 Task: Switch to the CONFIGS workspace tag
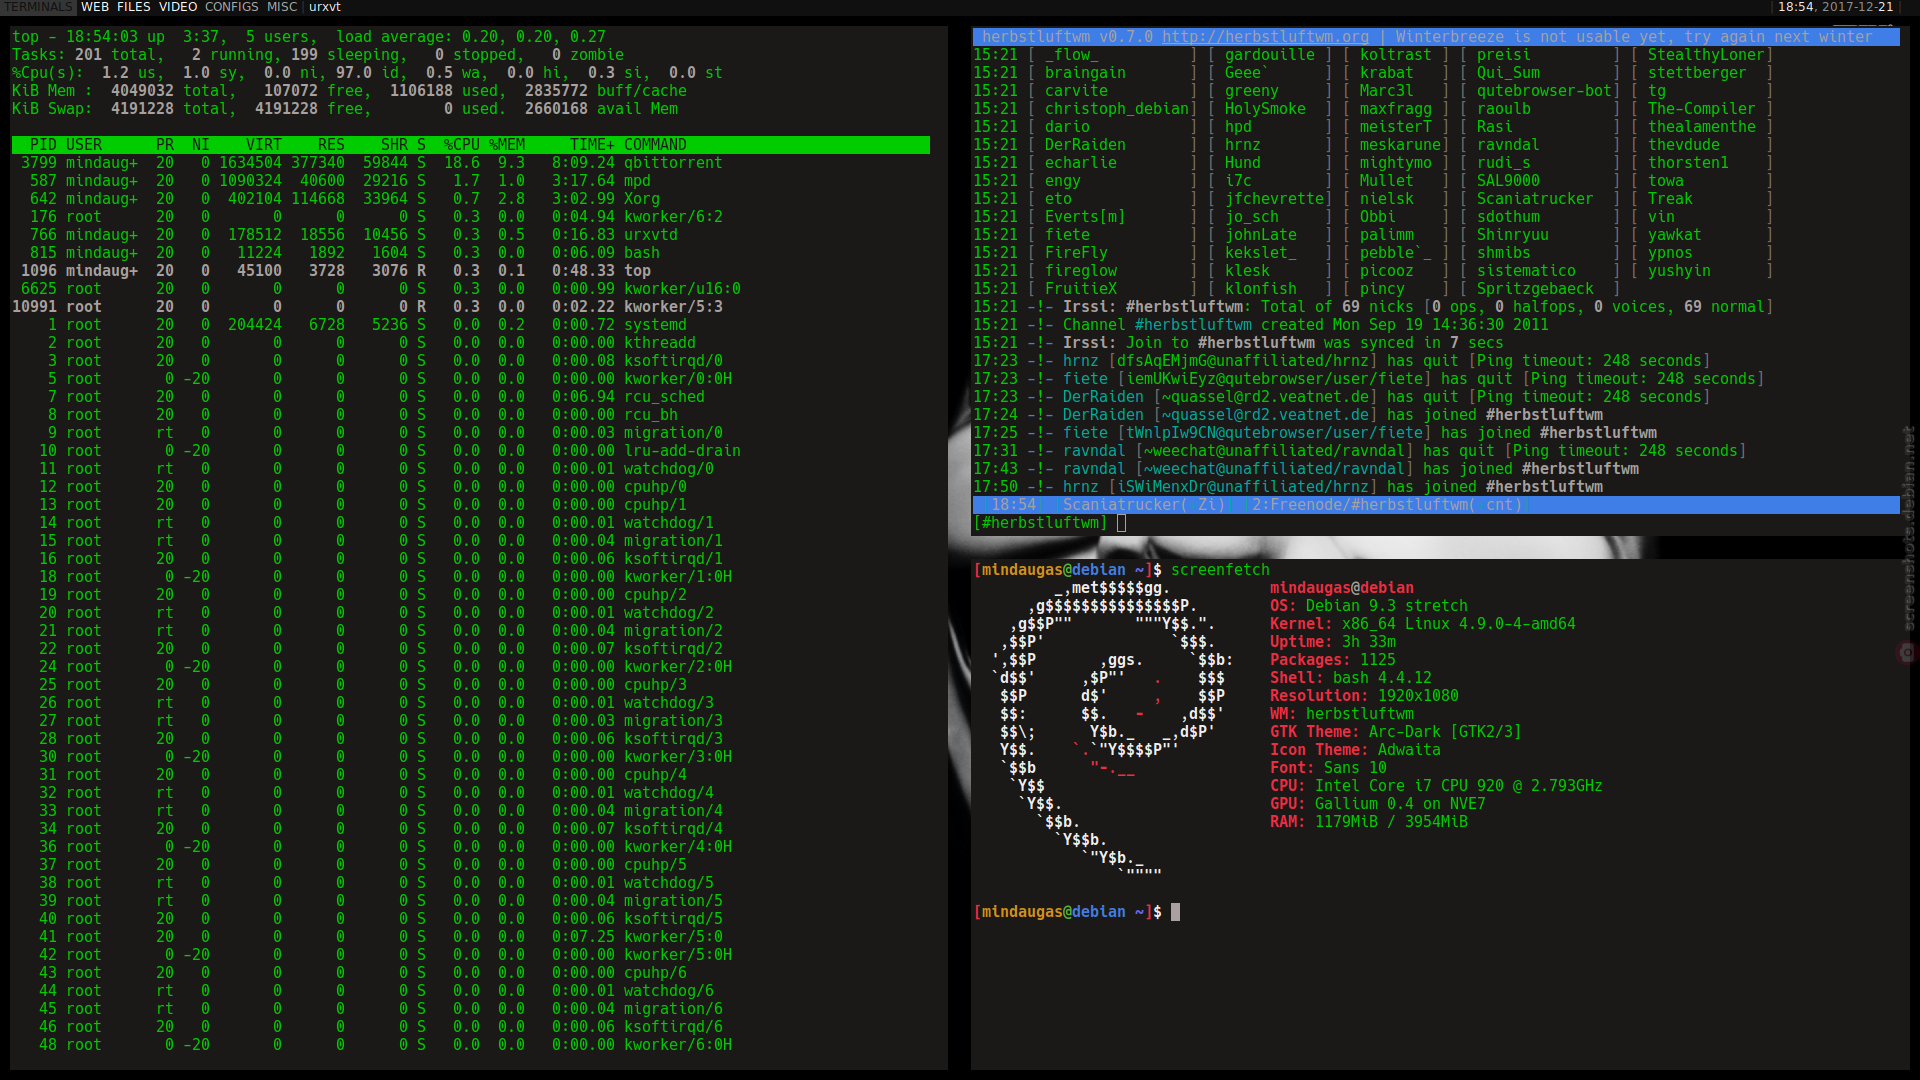tap(232, 7)
